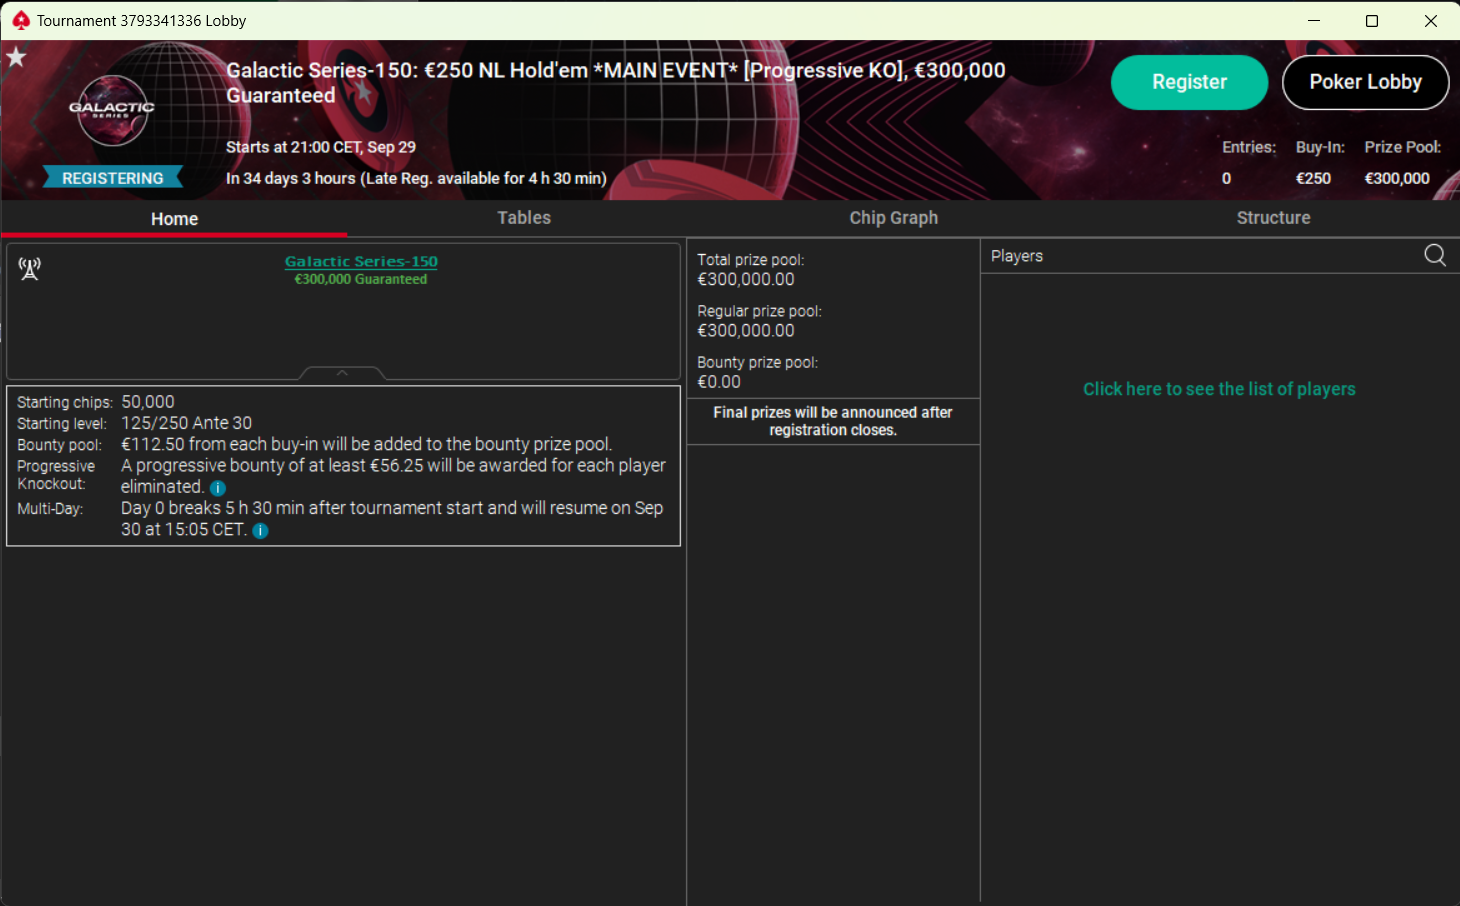The height and width of the screenshot is (906, 1460).
Task: Mark tournament as favorite with star icon
Action: (x=16, y=57)
